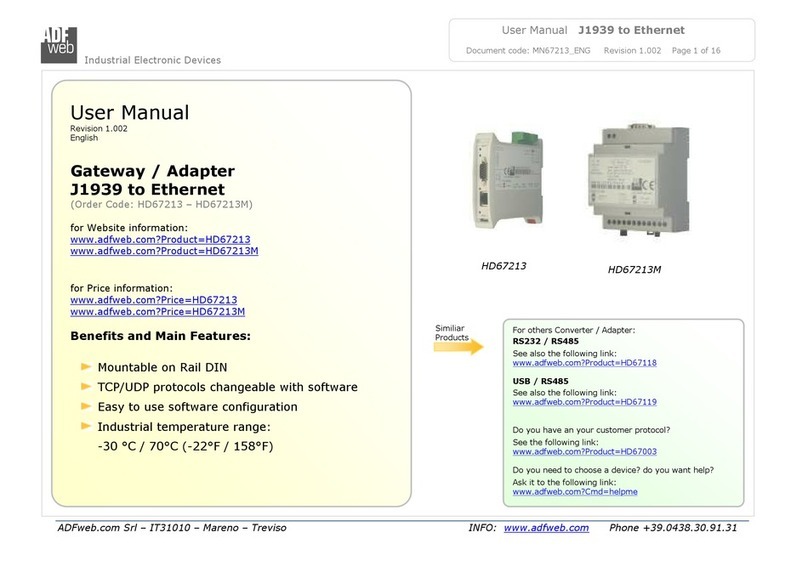Screen dimensions: 808x561
Task: Click 'TCP/UDP protocols changeable with software' text
Action: click(227, 387)
